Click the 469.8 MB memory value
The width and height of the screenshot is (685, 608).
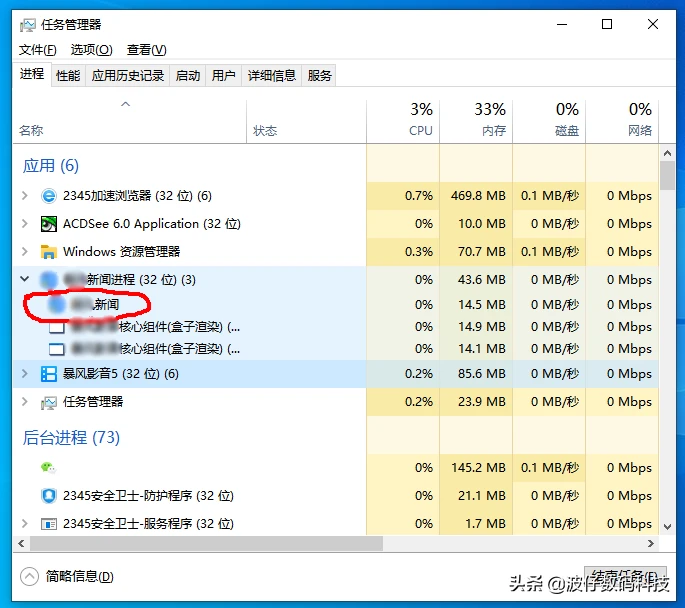coord(478,196)
